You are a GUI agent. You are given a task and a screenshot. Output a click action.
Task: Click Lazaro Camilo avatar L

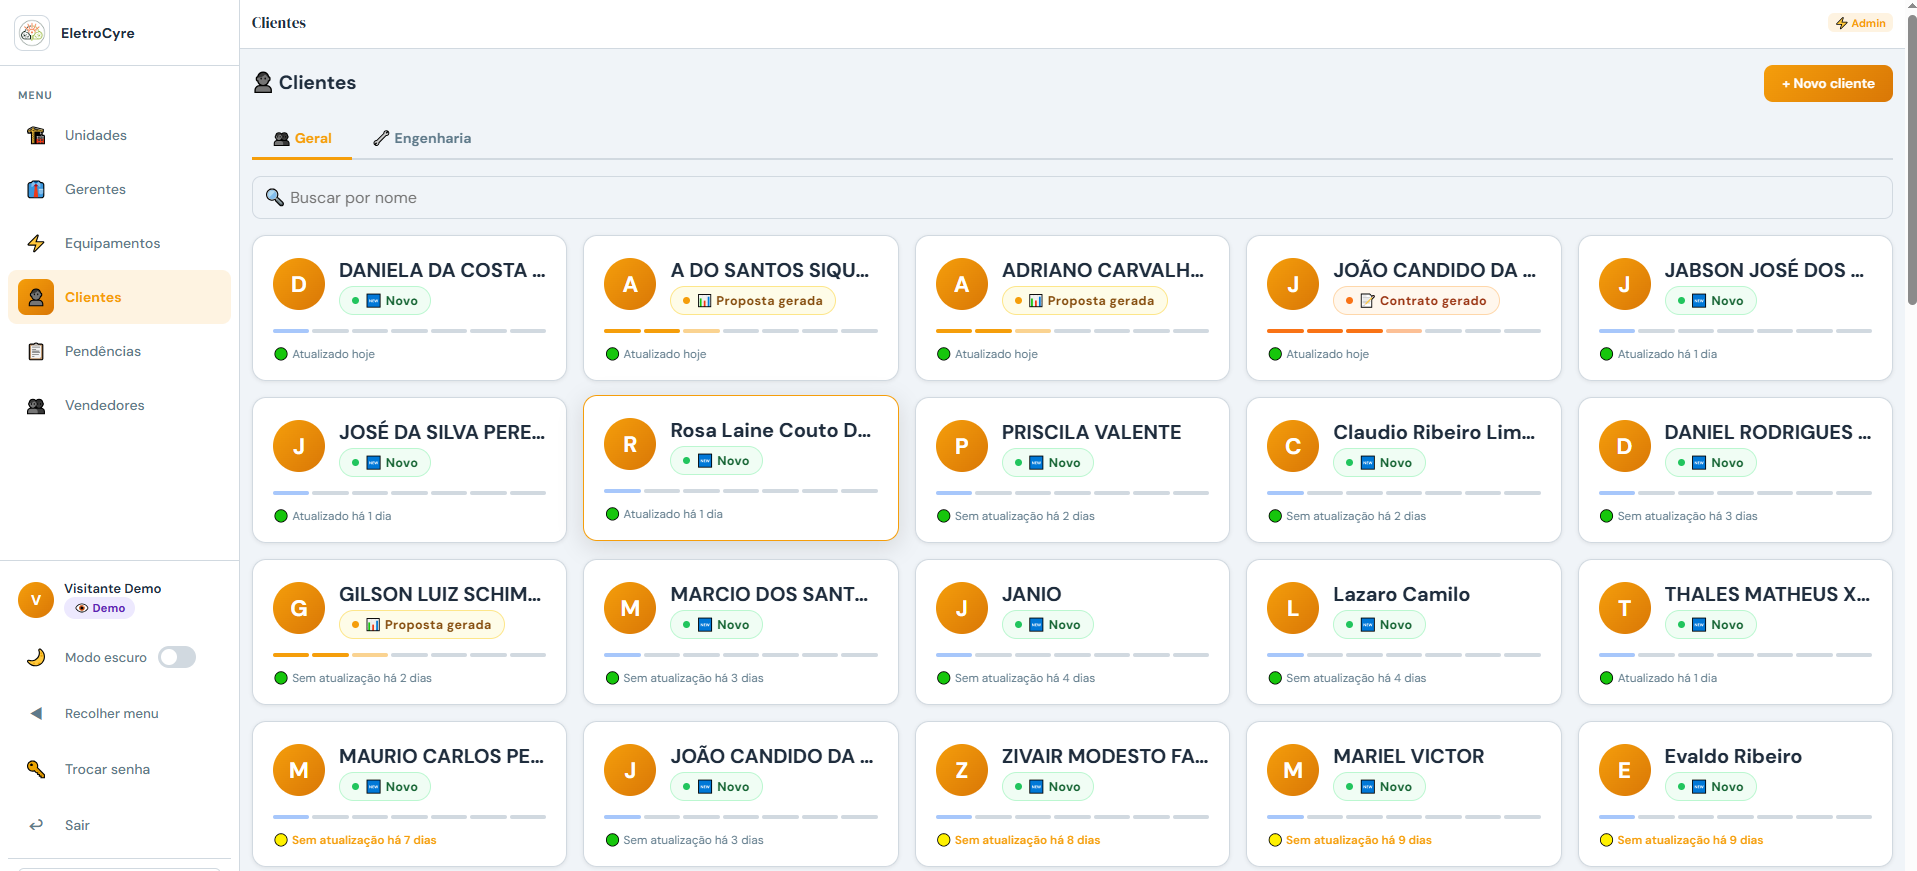tap(1293, 608)
